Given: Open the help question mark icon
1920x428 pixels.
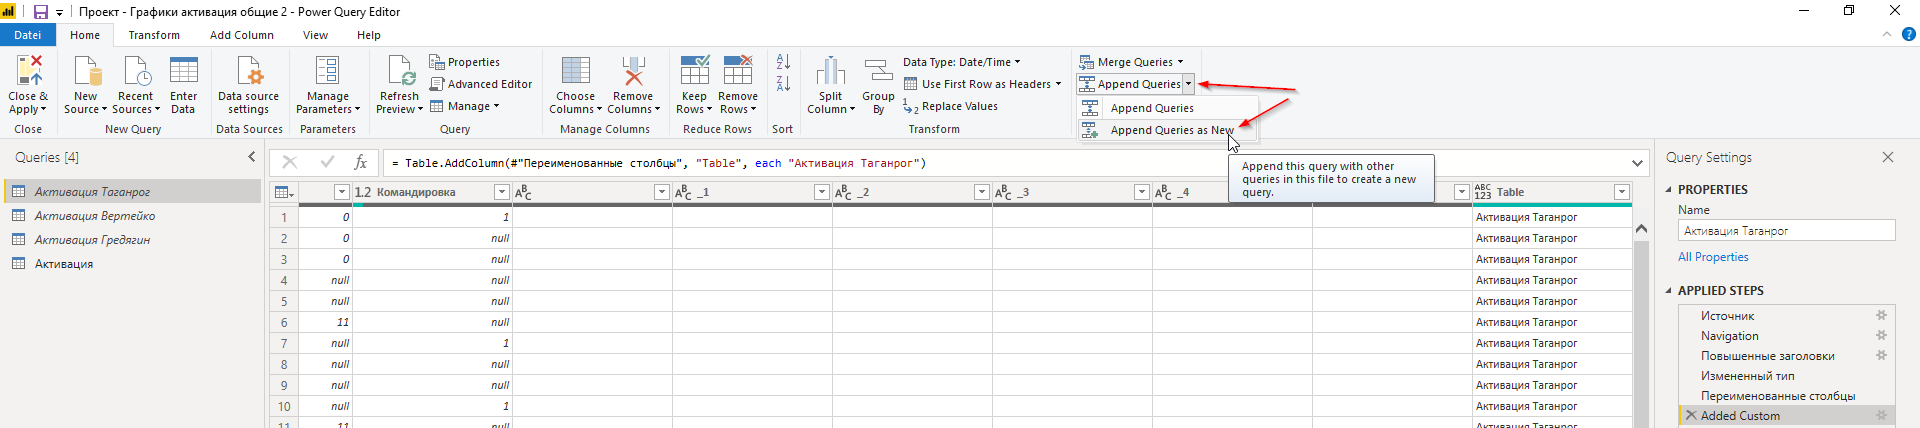Looking at the screenshot, I should click(1908, 34).
